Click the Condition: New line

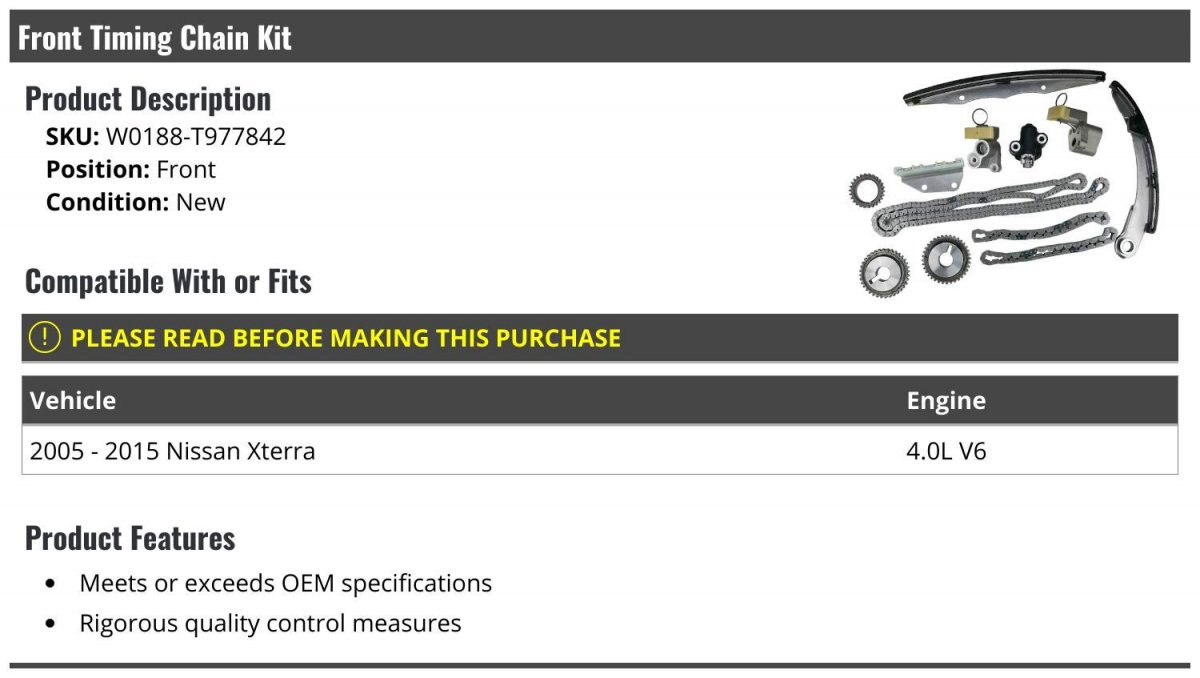(136, 202)
